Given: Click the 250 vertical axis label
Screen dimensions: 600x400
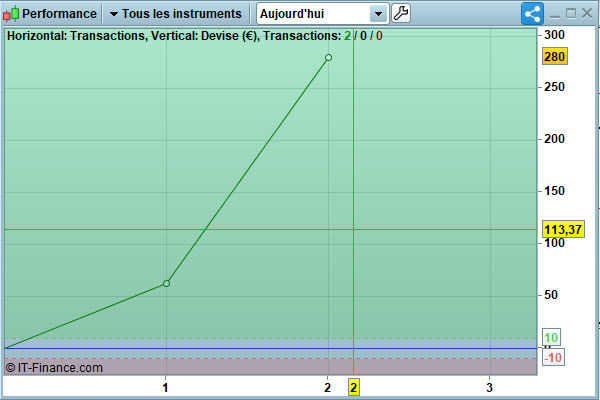Looking at the screenshot, I should point(554,87).
